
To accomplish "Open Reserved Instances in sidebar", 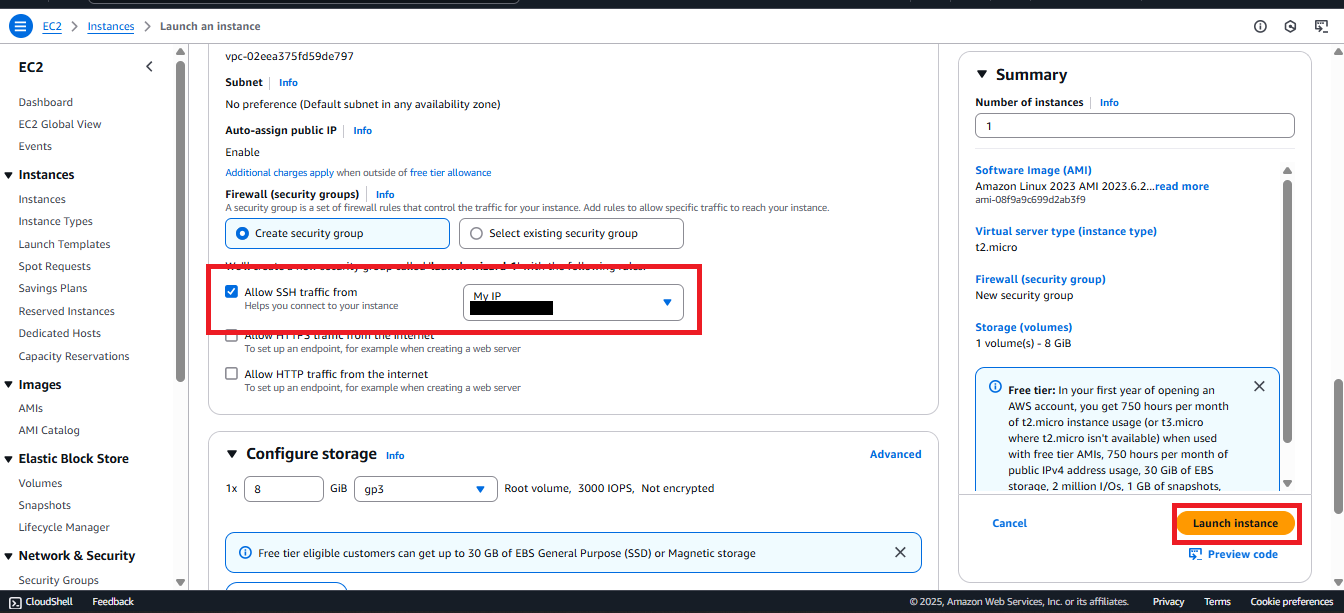I will (x=67, y=311).
